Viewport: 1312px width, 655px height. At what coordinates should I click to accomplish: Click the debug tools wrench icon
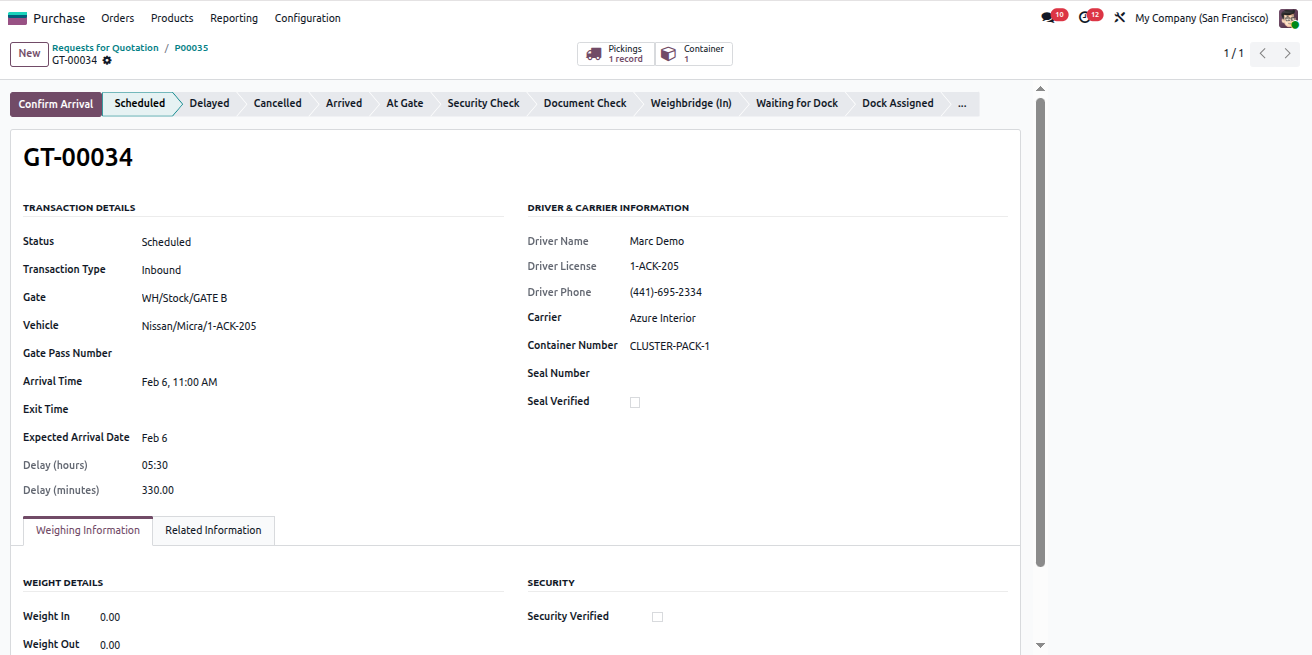tap(1119, 18)
